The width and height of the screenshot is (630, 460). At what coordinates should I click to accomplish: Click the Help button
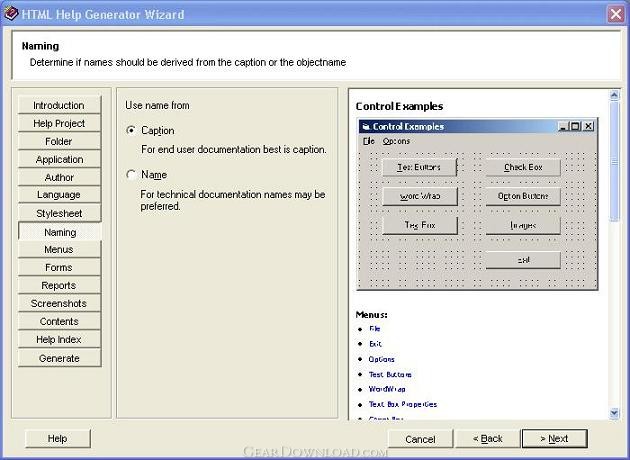(57, 439)
